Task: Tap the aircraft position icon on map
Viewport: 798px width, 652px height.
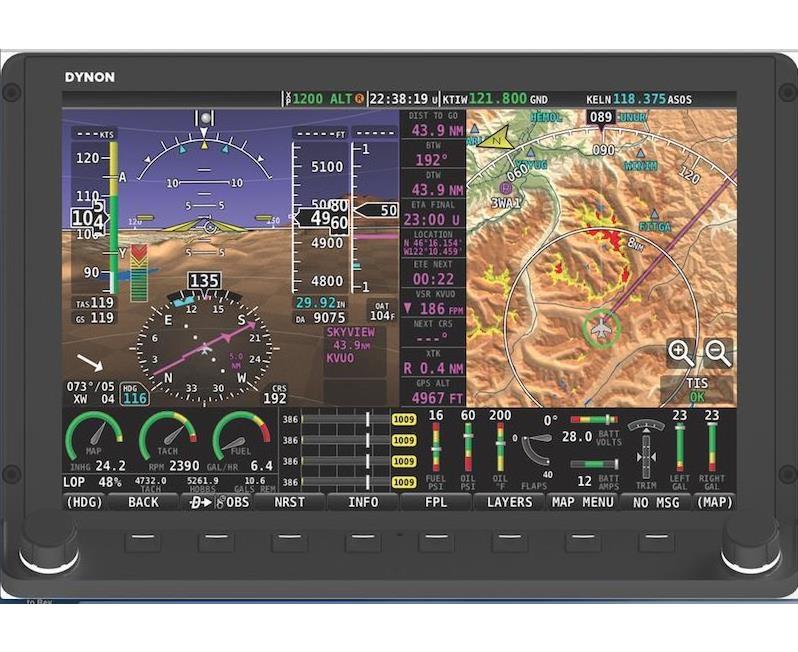Action: click(x=601, y=328)
